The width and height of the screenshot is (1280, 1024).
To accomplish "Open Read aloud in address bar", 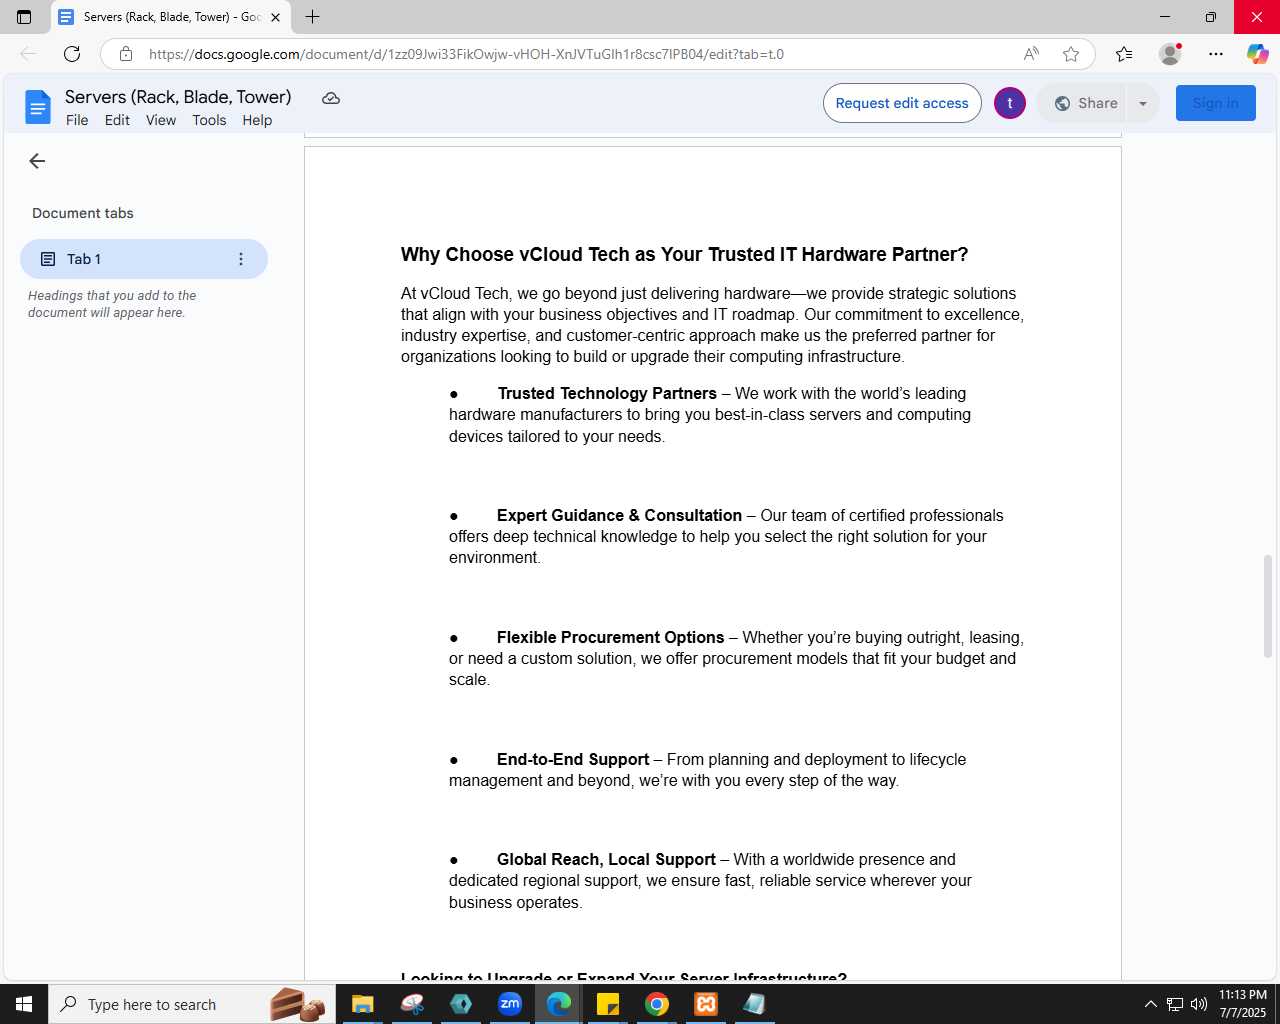I will [1031, 54].
